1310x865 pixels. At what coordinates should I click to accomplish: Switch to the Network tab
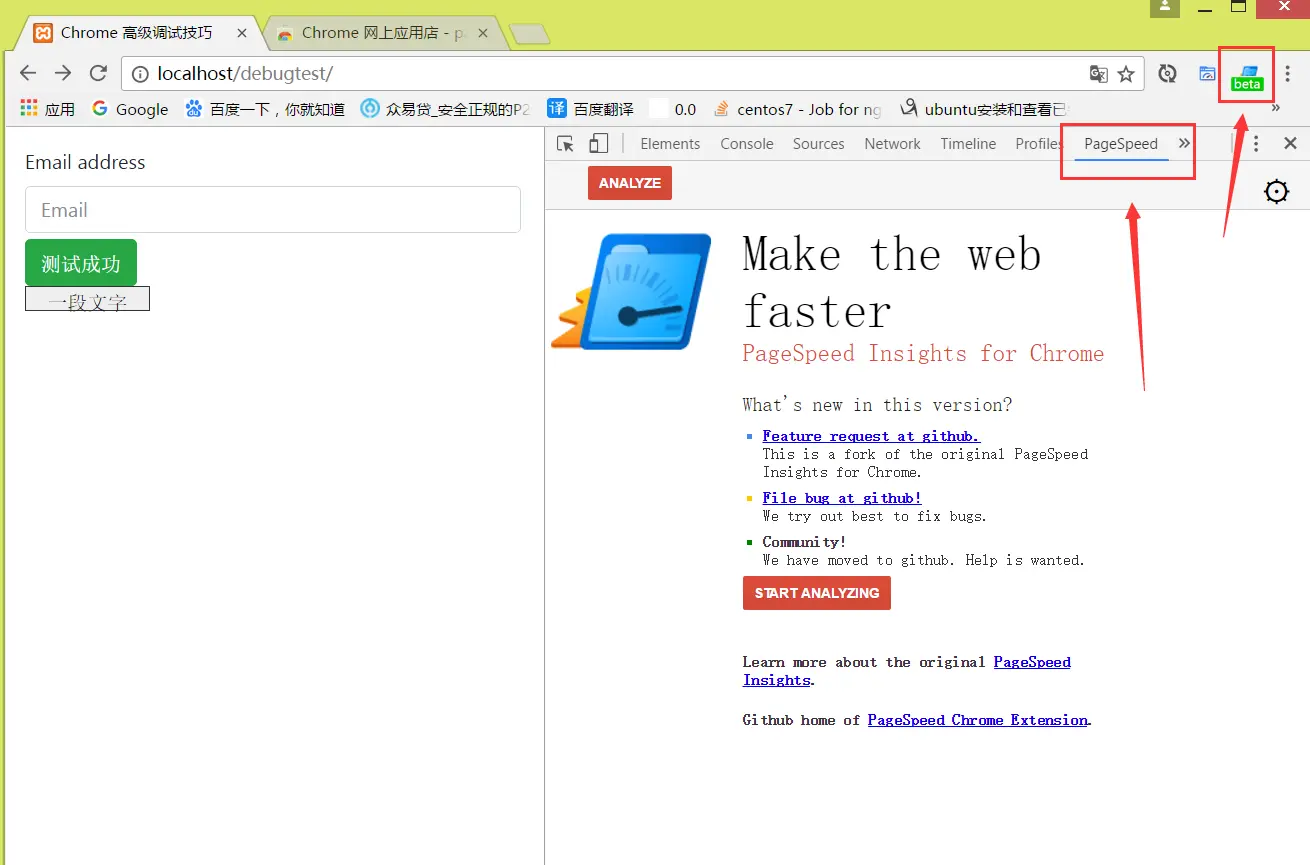pos(892,144)
